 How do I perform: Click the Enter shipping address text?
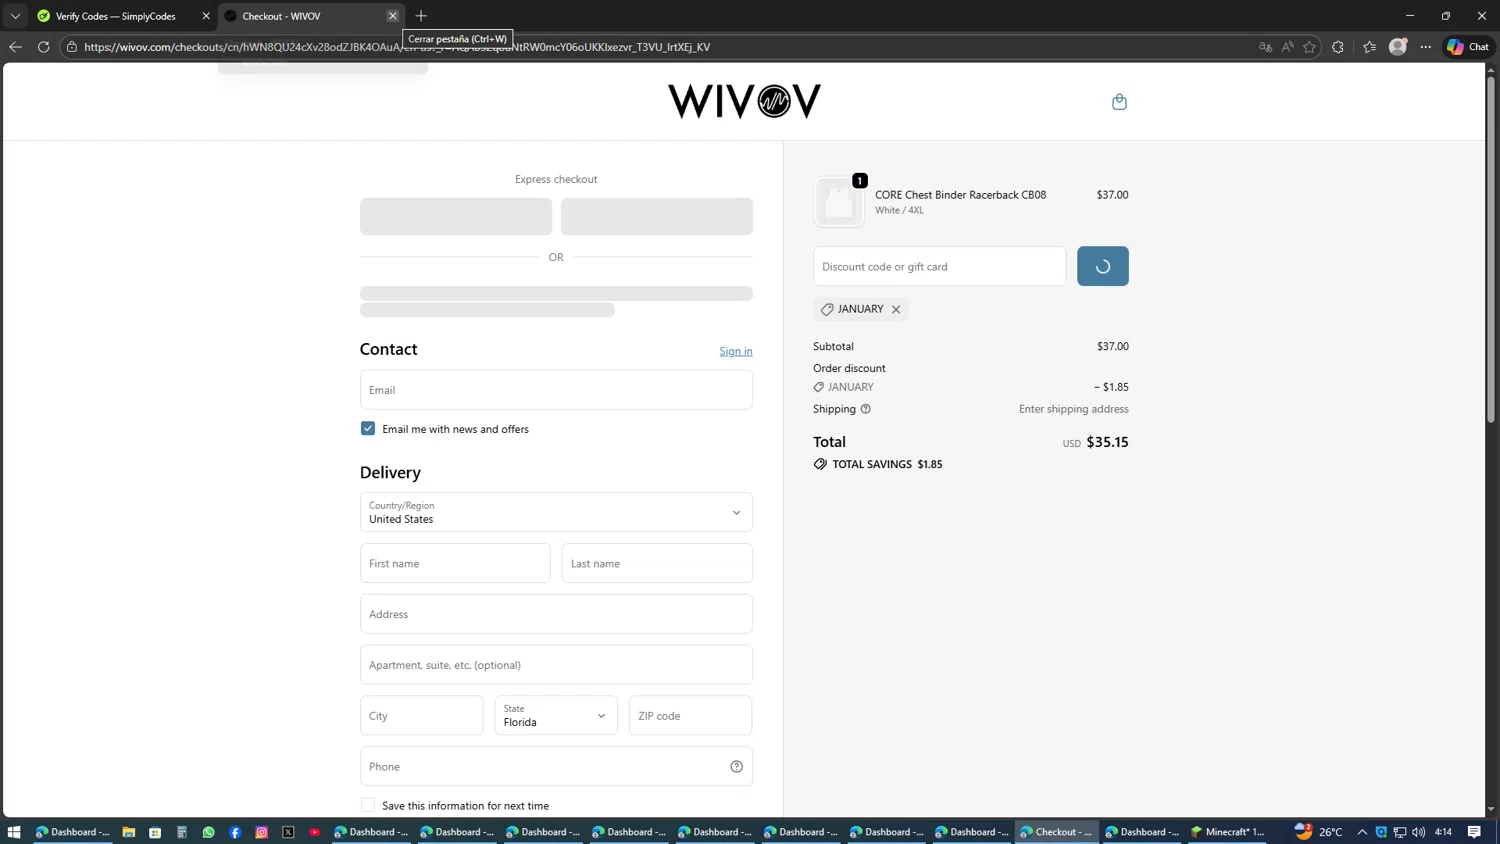tap(1074, 409)
